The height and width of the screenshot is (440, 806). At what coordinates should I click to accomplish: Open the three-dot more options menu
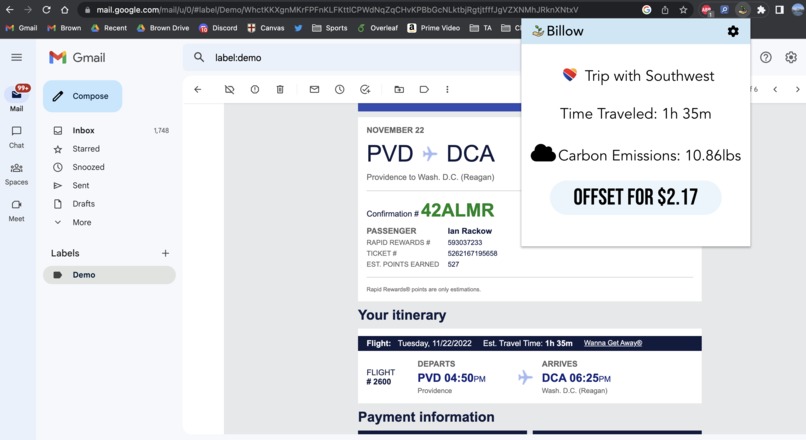point(447,89)
